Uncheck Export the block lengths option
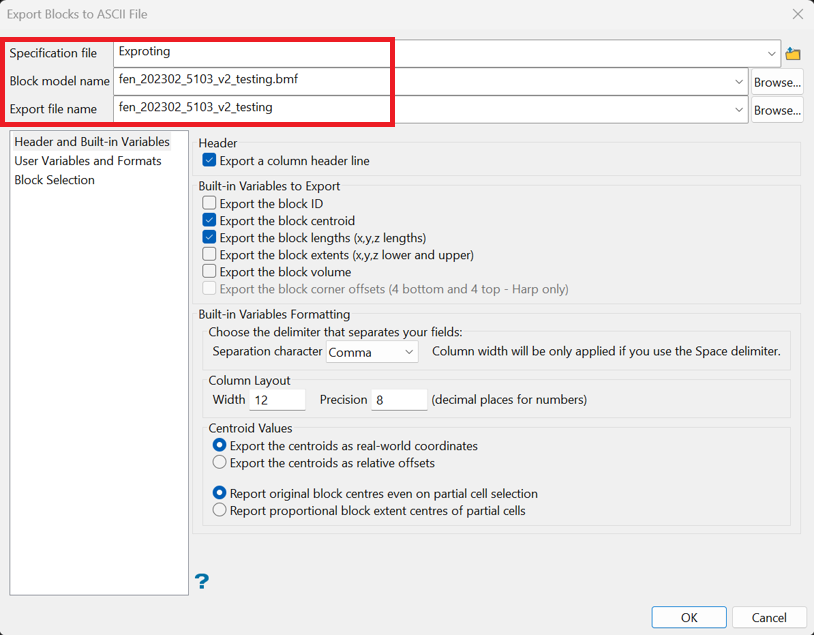Screen dimensions: 814x635 pos(208,237)
